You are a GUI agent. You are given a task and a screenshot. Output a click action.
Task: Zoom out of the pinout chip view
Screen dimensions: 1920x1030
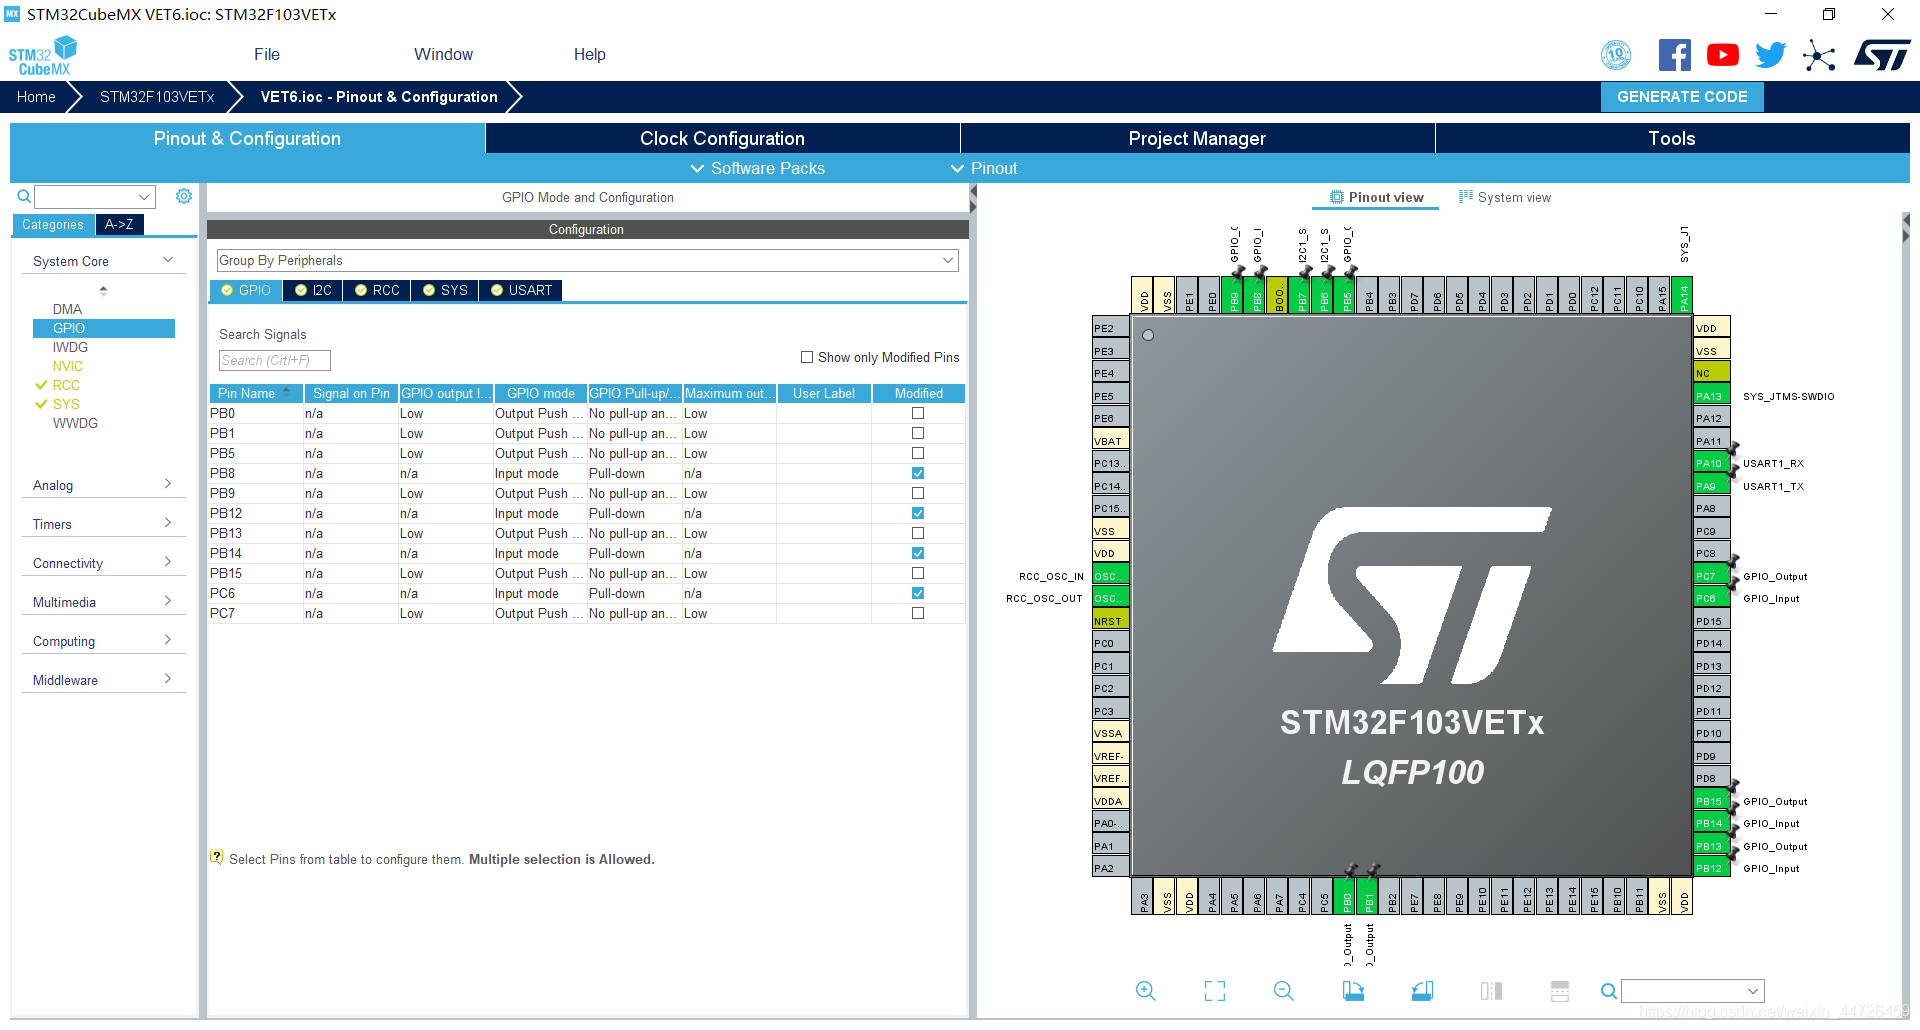click(x=1284, y=991)
